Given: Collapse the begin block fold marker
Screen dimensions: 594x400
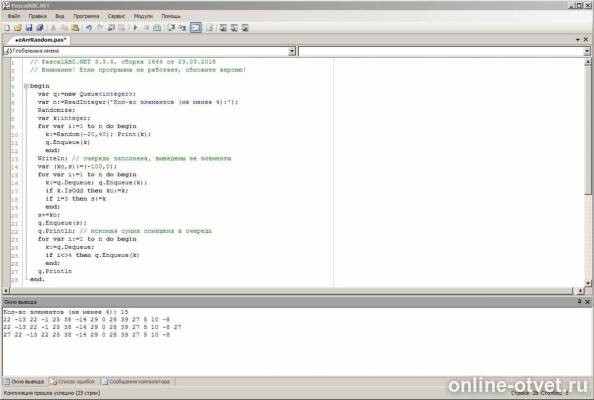Looking at the screenshot, I should (26, 86).
